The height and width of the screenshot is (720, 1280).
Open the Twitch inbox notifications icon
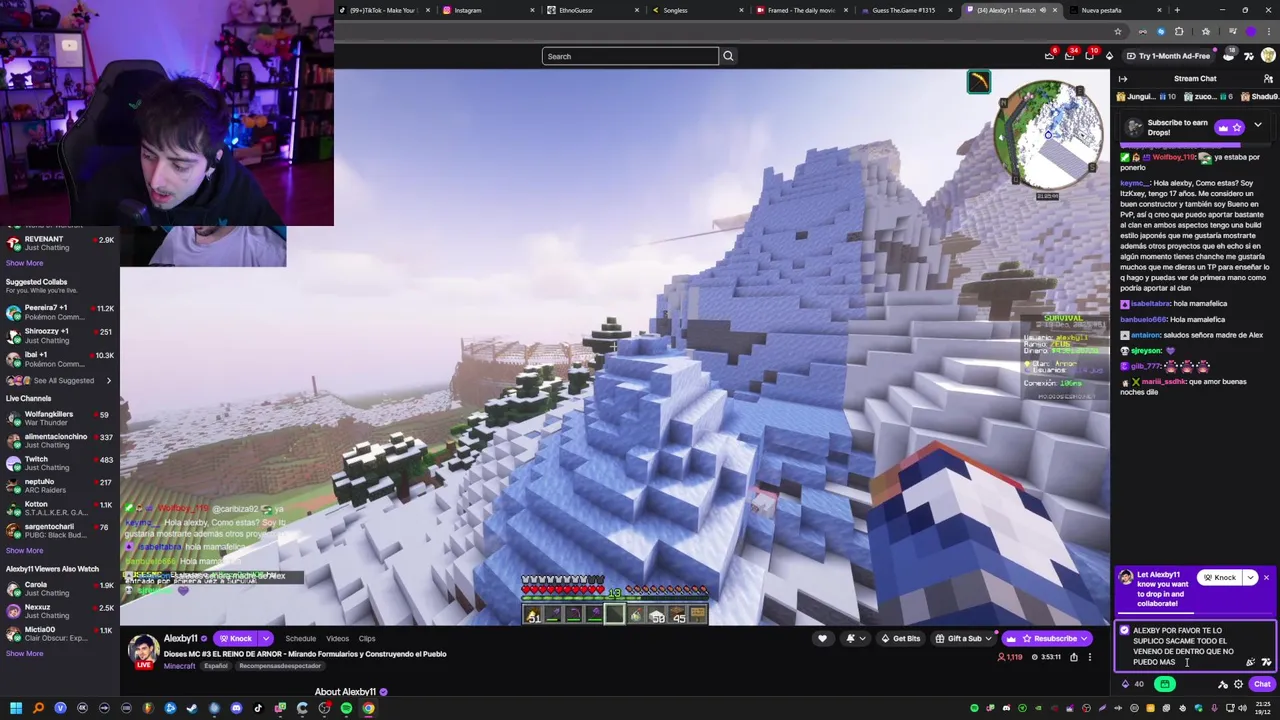pyautogui.click(x=1069, y=56)
